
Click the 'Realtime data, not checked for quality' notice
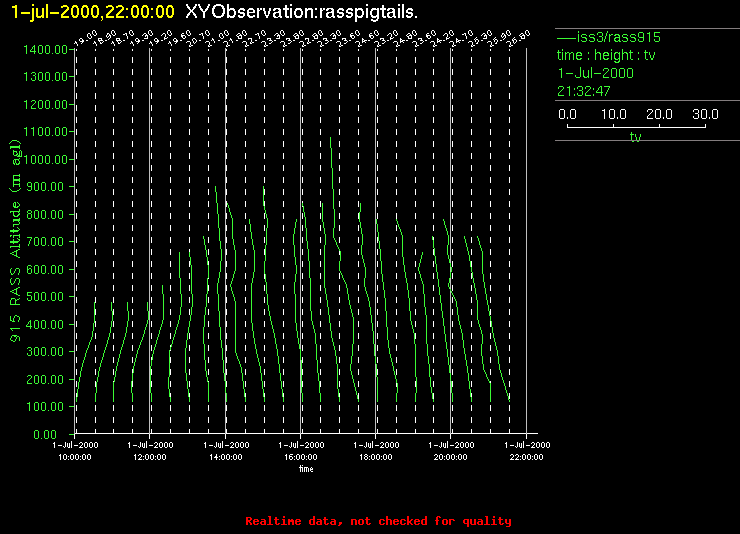click(x=378, y=521)
